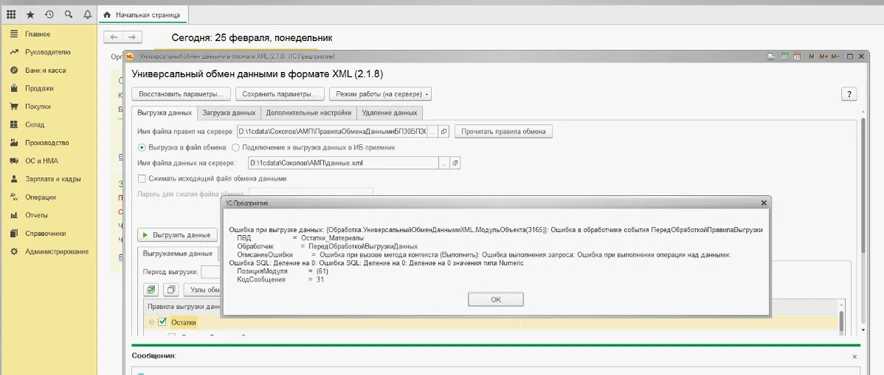The image size is (884, 375).
Task: Click OK in the error dialog
Action: pyautogui.click(x=496, y=300)
